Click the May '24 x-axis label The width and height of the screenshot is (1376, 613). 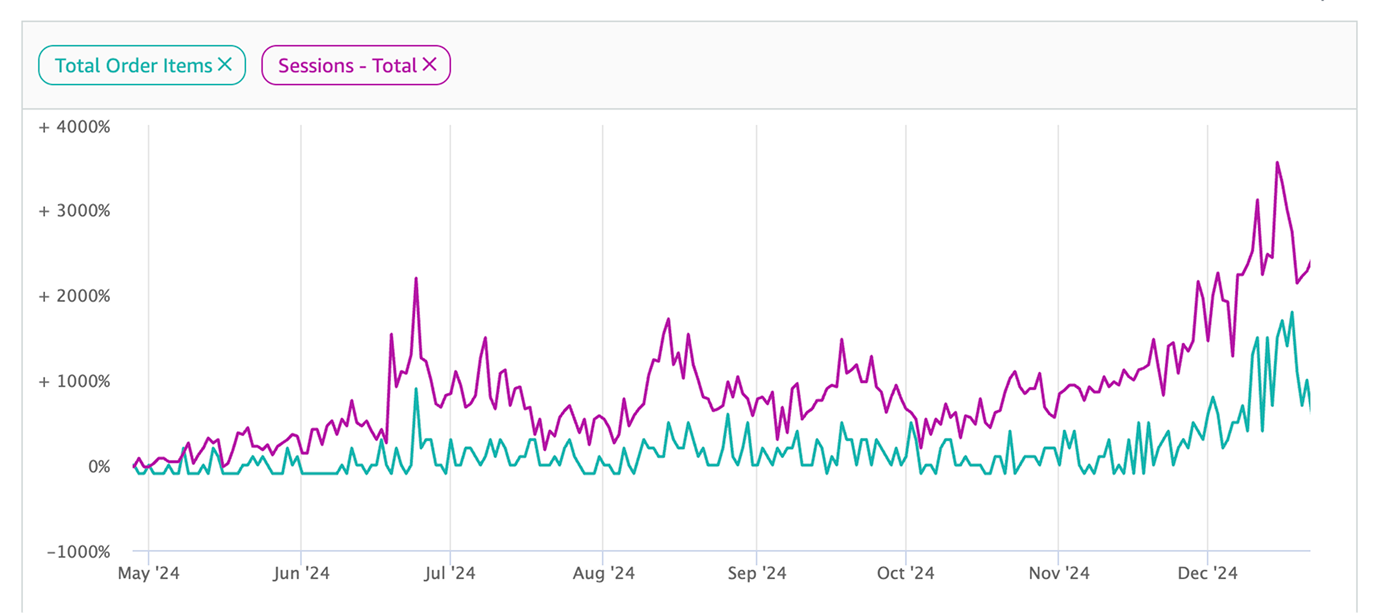point(149,573)
